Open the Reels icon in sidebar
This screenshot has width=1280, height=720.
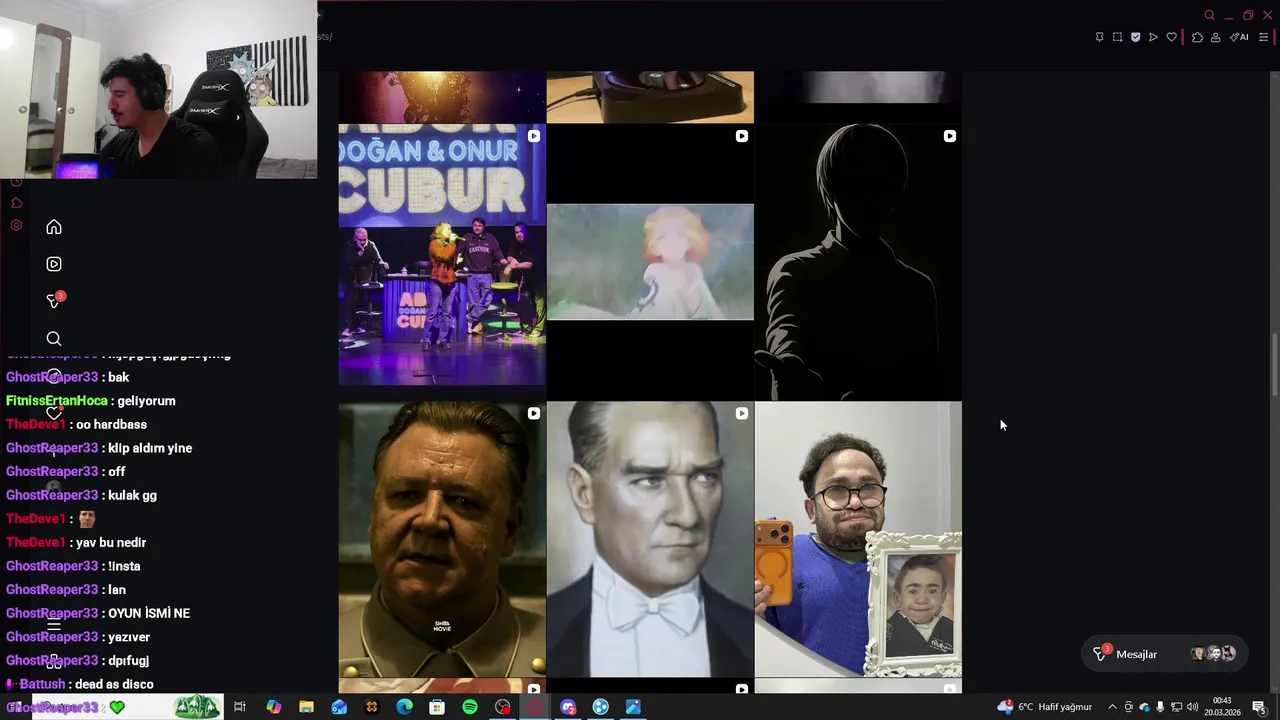click(x=54, y=264)
